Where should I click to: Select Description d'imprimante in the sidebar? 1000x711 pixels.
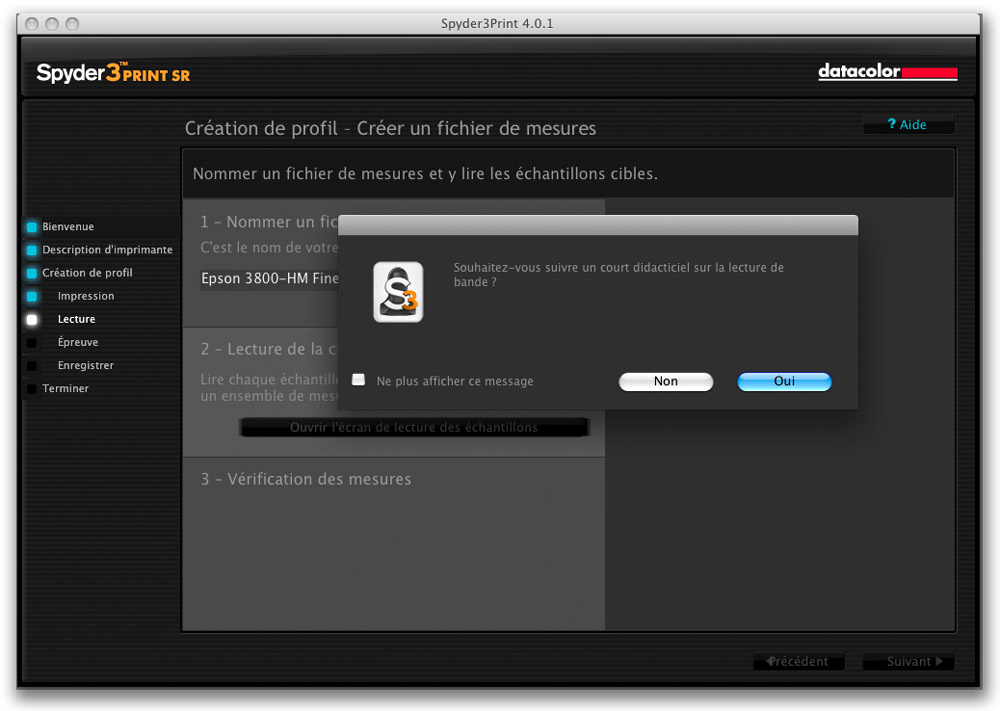[x=107, y=249]
